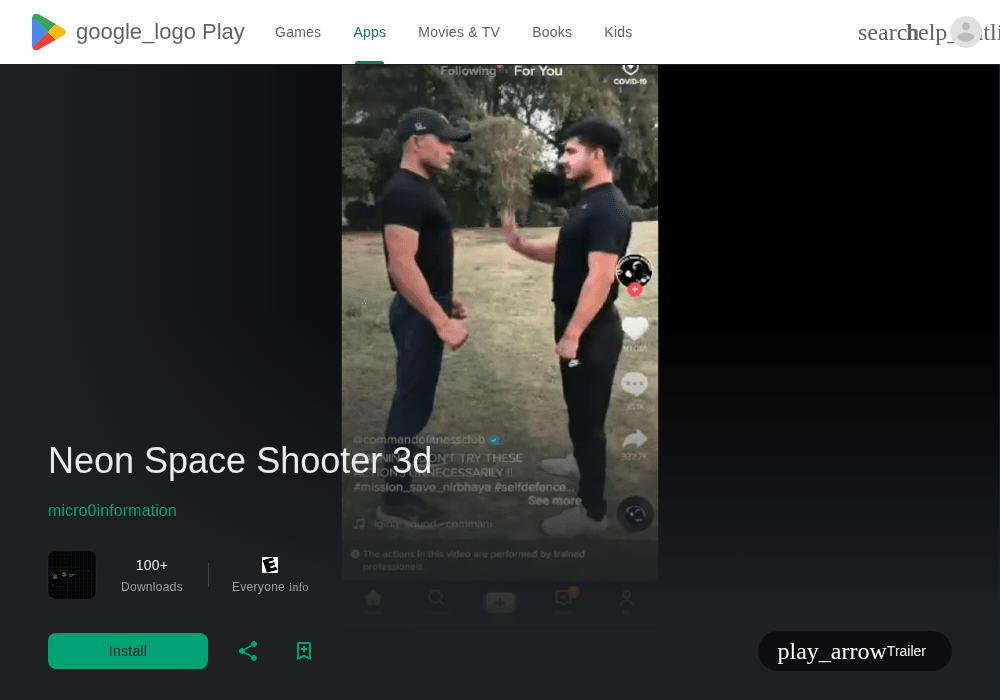Add app to wishlist with bookmark icon

point(304,651)
